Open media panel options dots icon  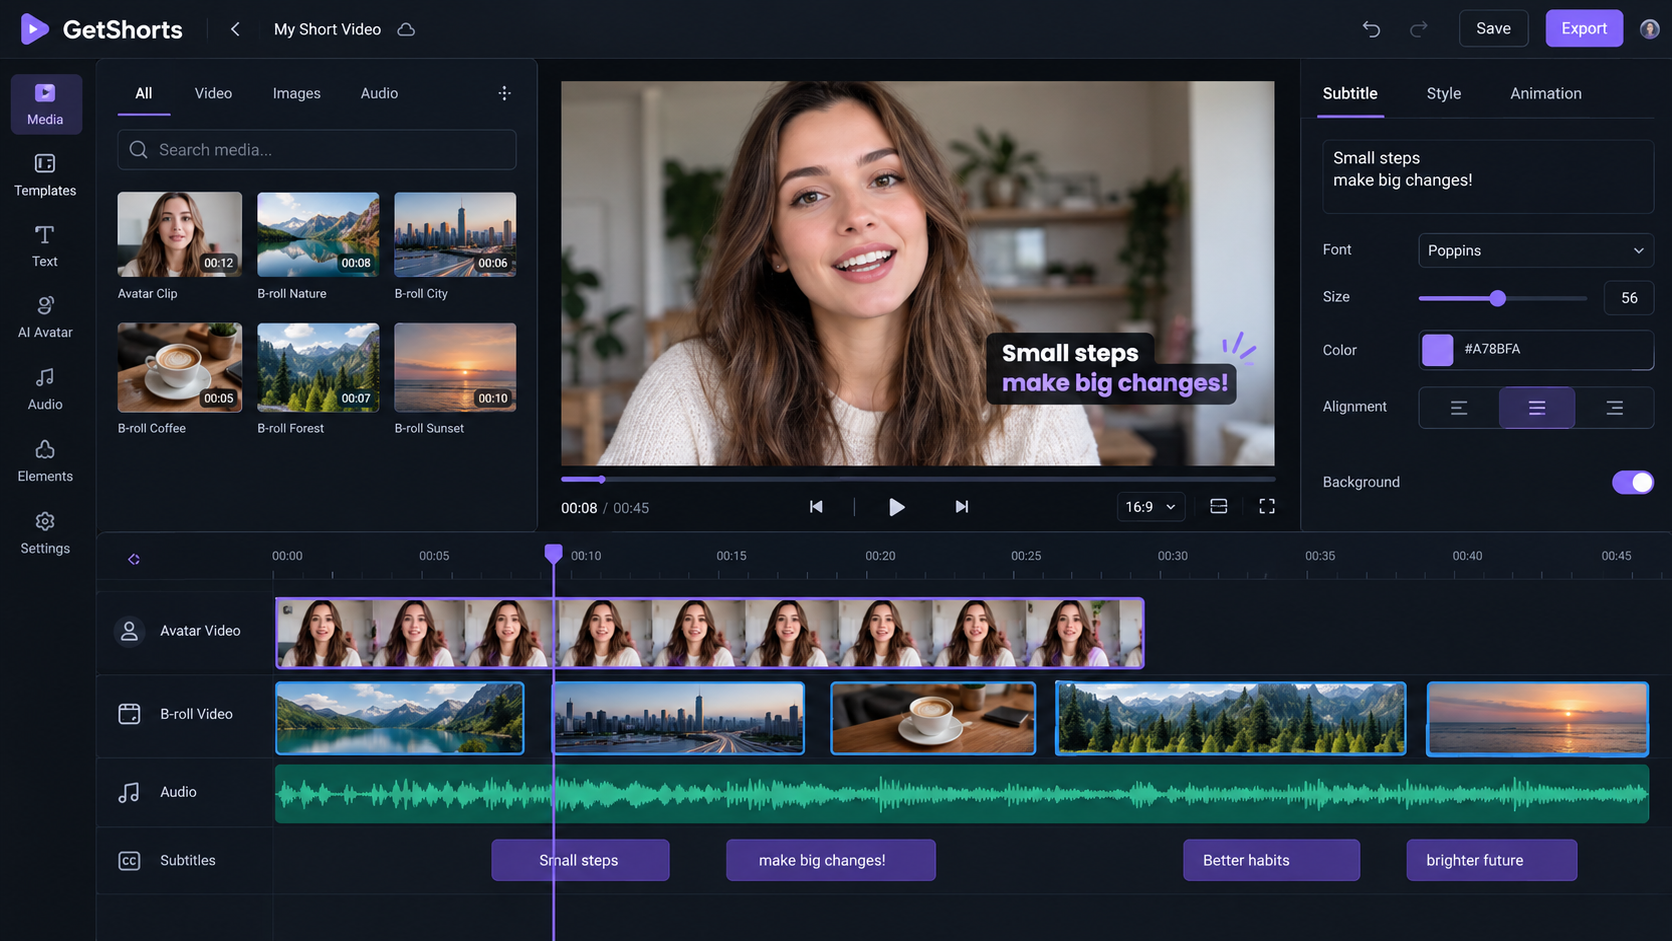coord(504,93)
